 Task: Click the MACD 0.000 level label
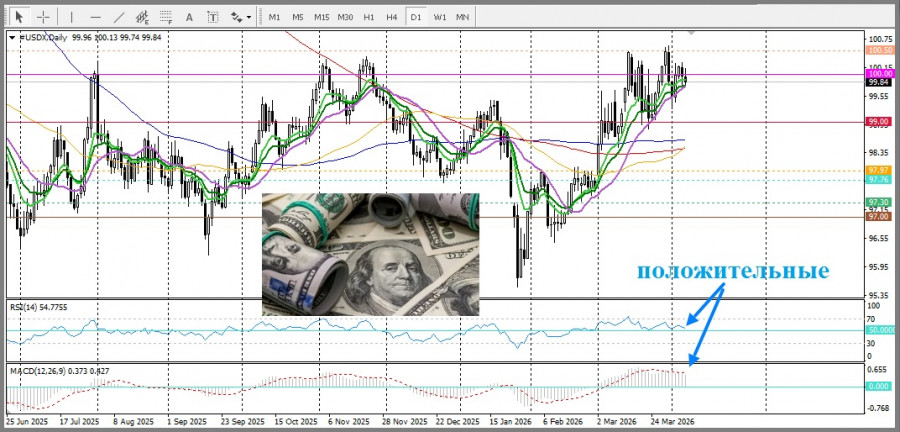tap(880, 387)
